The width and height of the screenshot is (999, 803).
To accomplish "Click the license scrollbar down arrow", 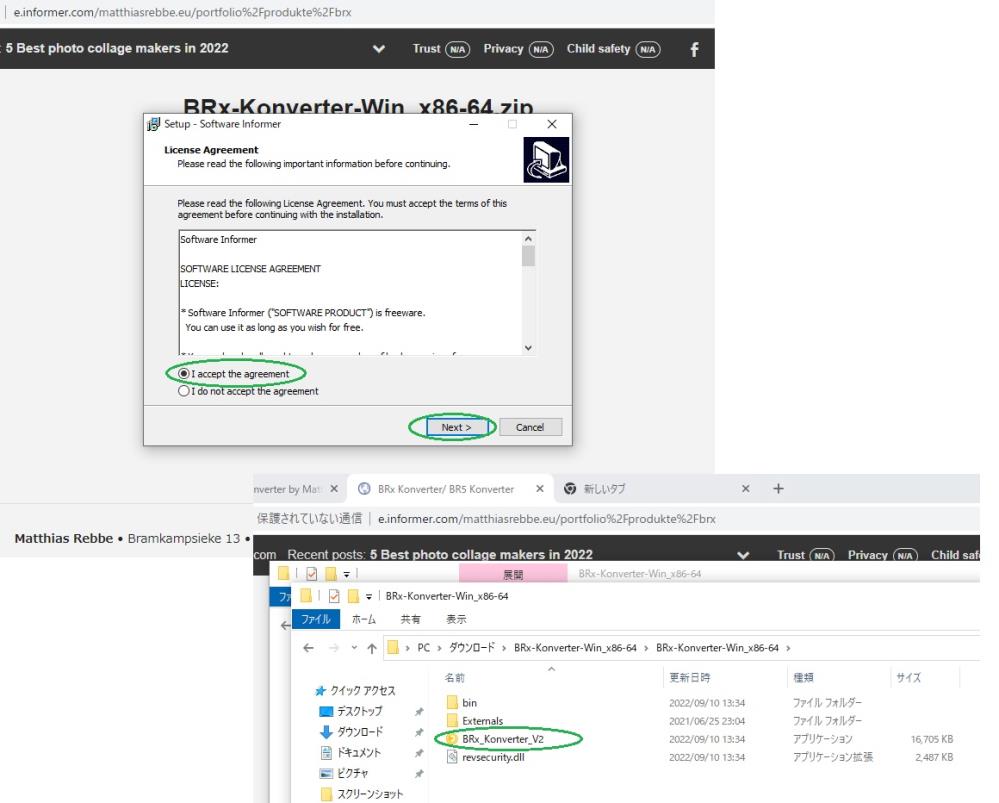I will click(528, 348).
